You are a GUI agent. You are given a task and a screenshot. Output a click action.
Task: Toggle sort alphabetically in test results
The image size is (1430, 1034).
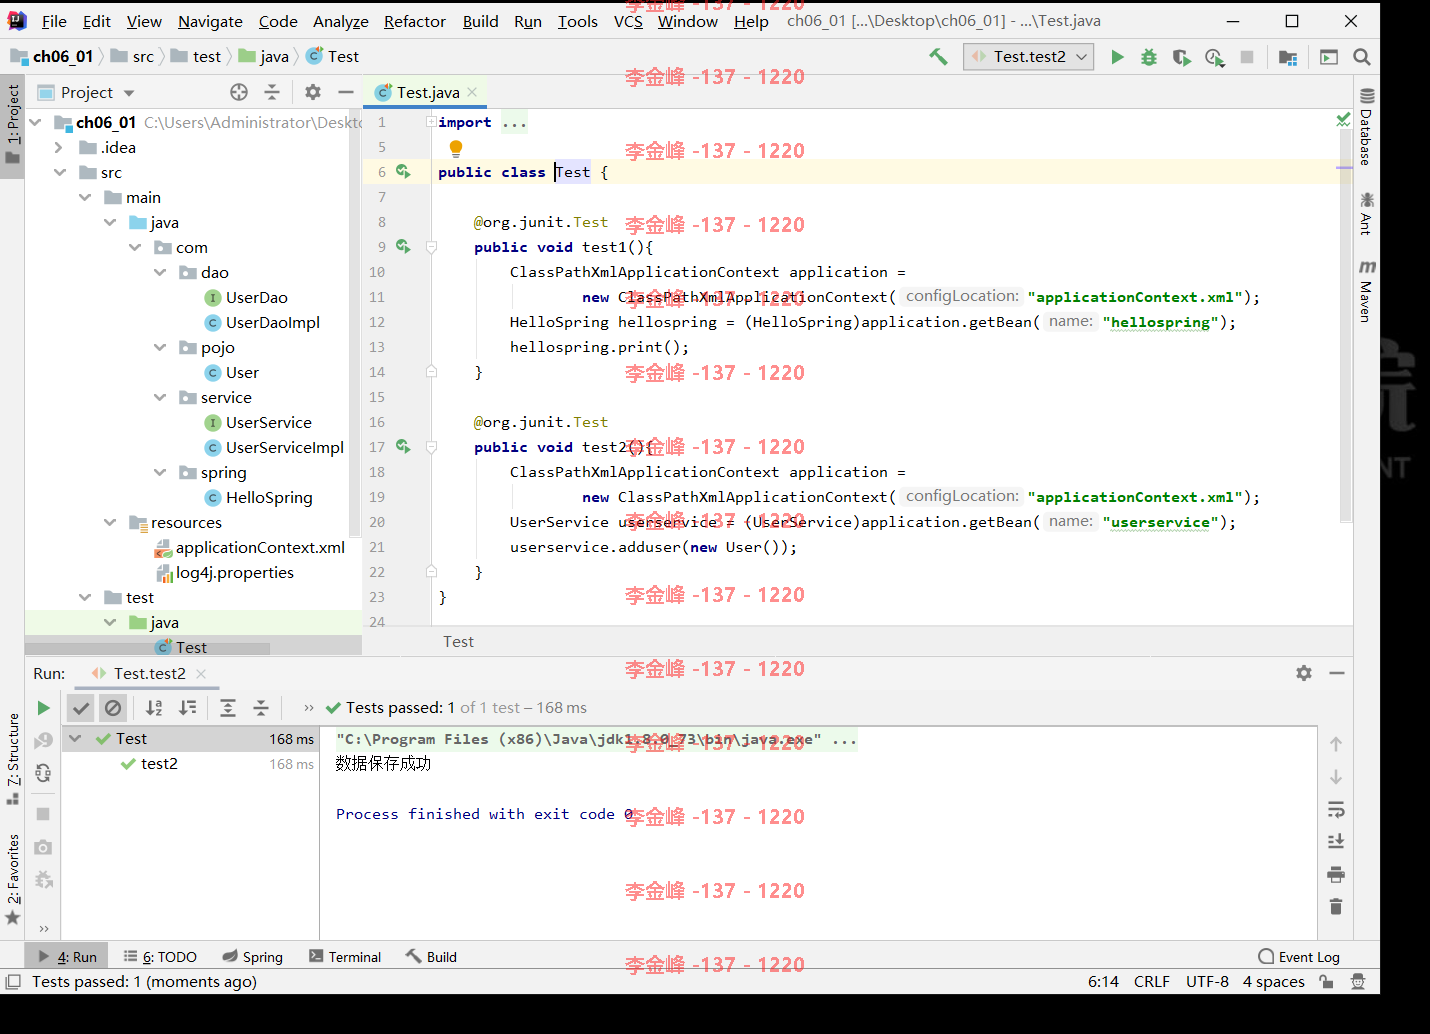tap(154, 708)
